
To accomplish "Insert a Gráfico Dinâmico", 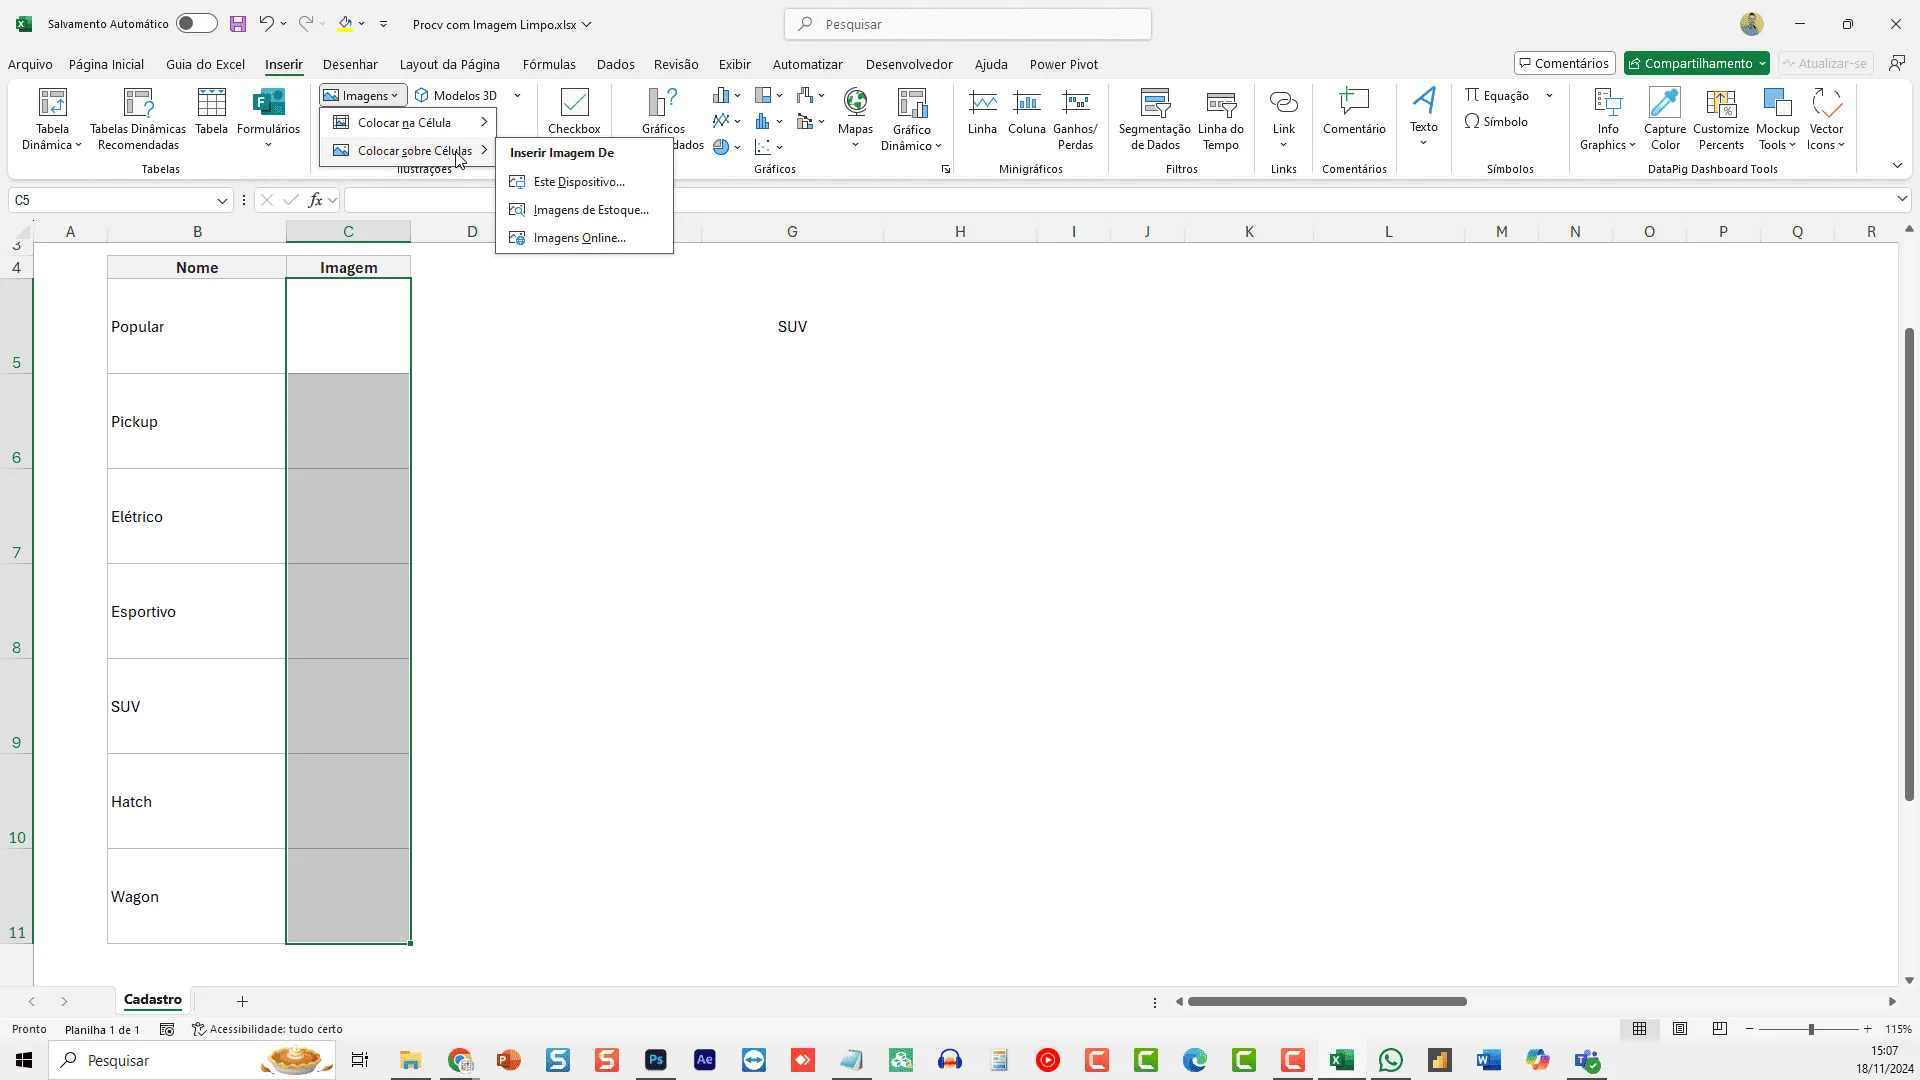I will click(x=911, y=119).
